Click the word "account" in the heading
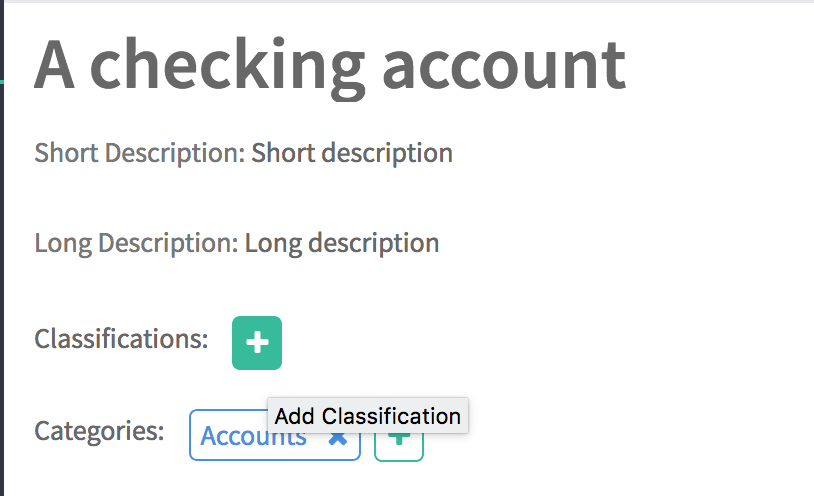 503,64
